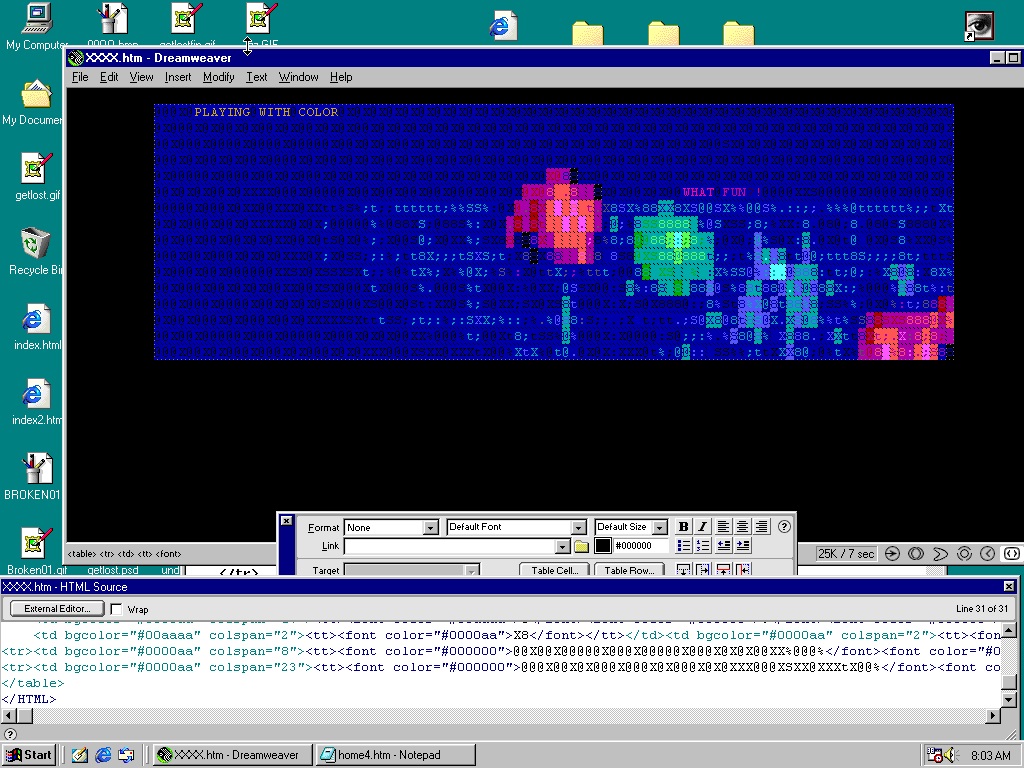The height and width of the screenshot is (768, 1024).
Task: Enable the Wrap checkbox in HTML Source
Action: tap(116, 609)
